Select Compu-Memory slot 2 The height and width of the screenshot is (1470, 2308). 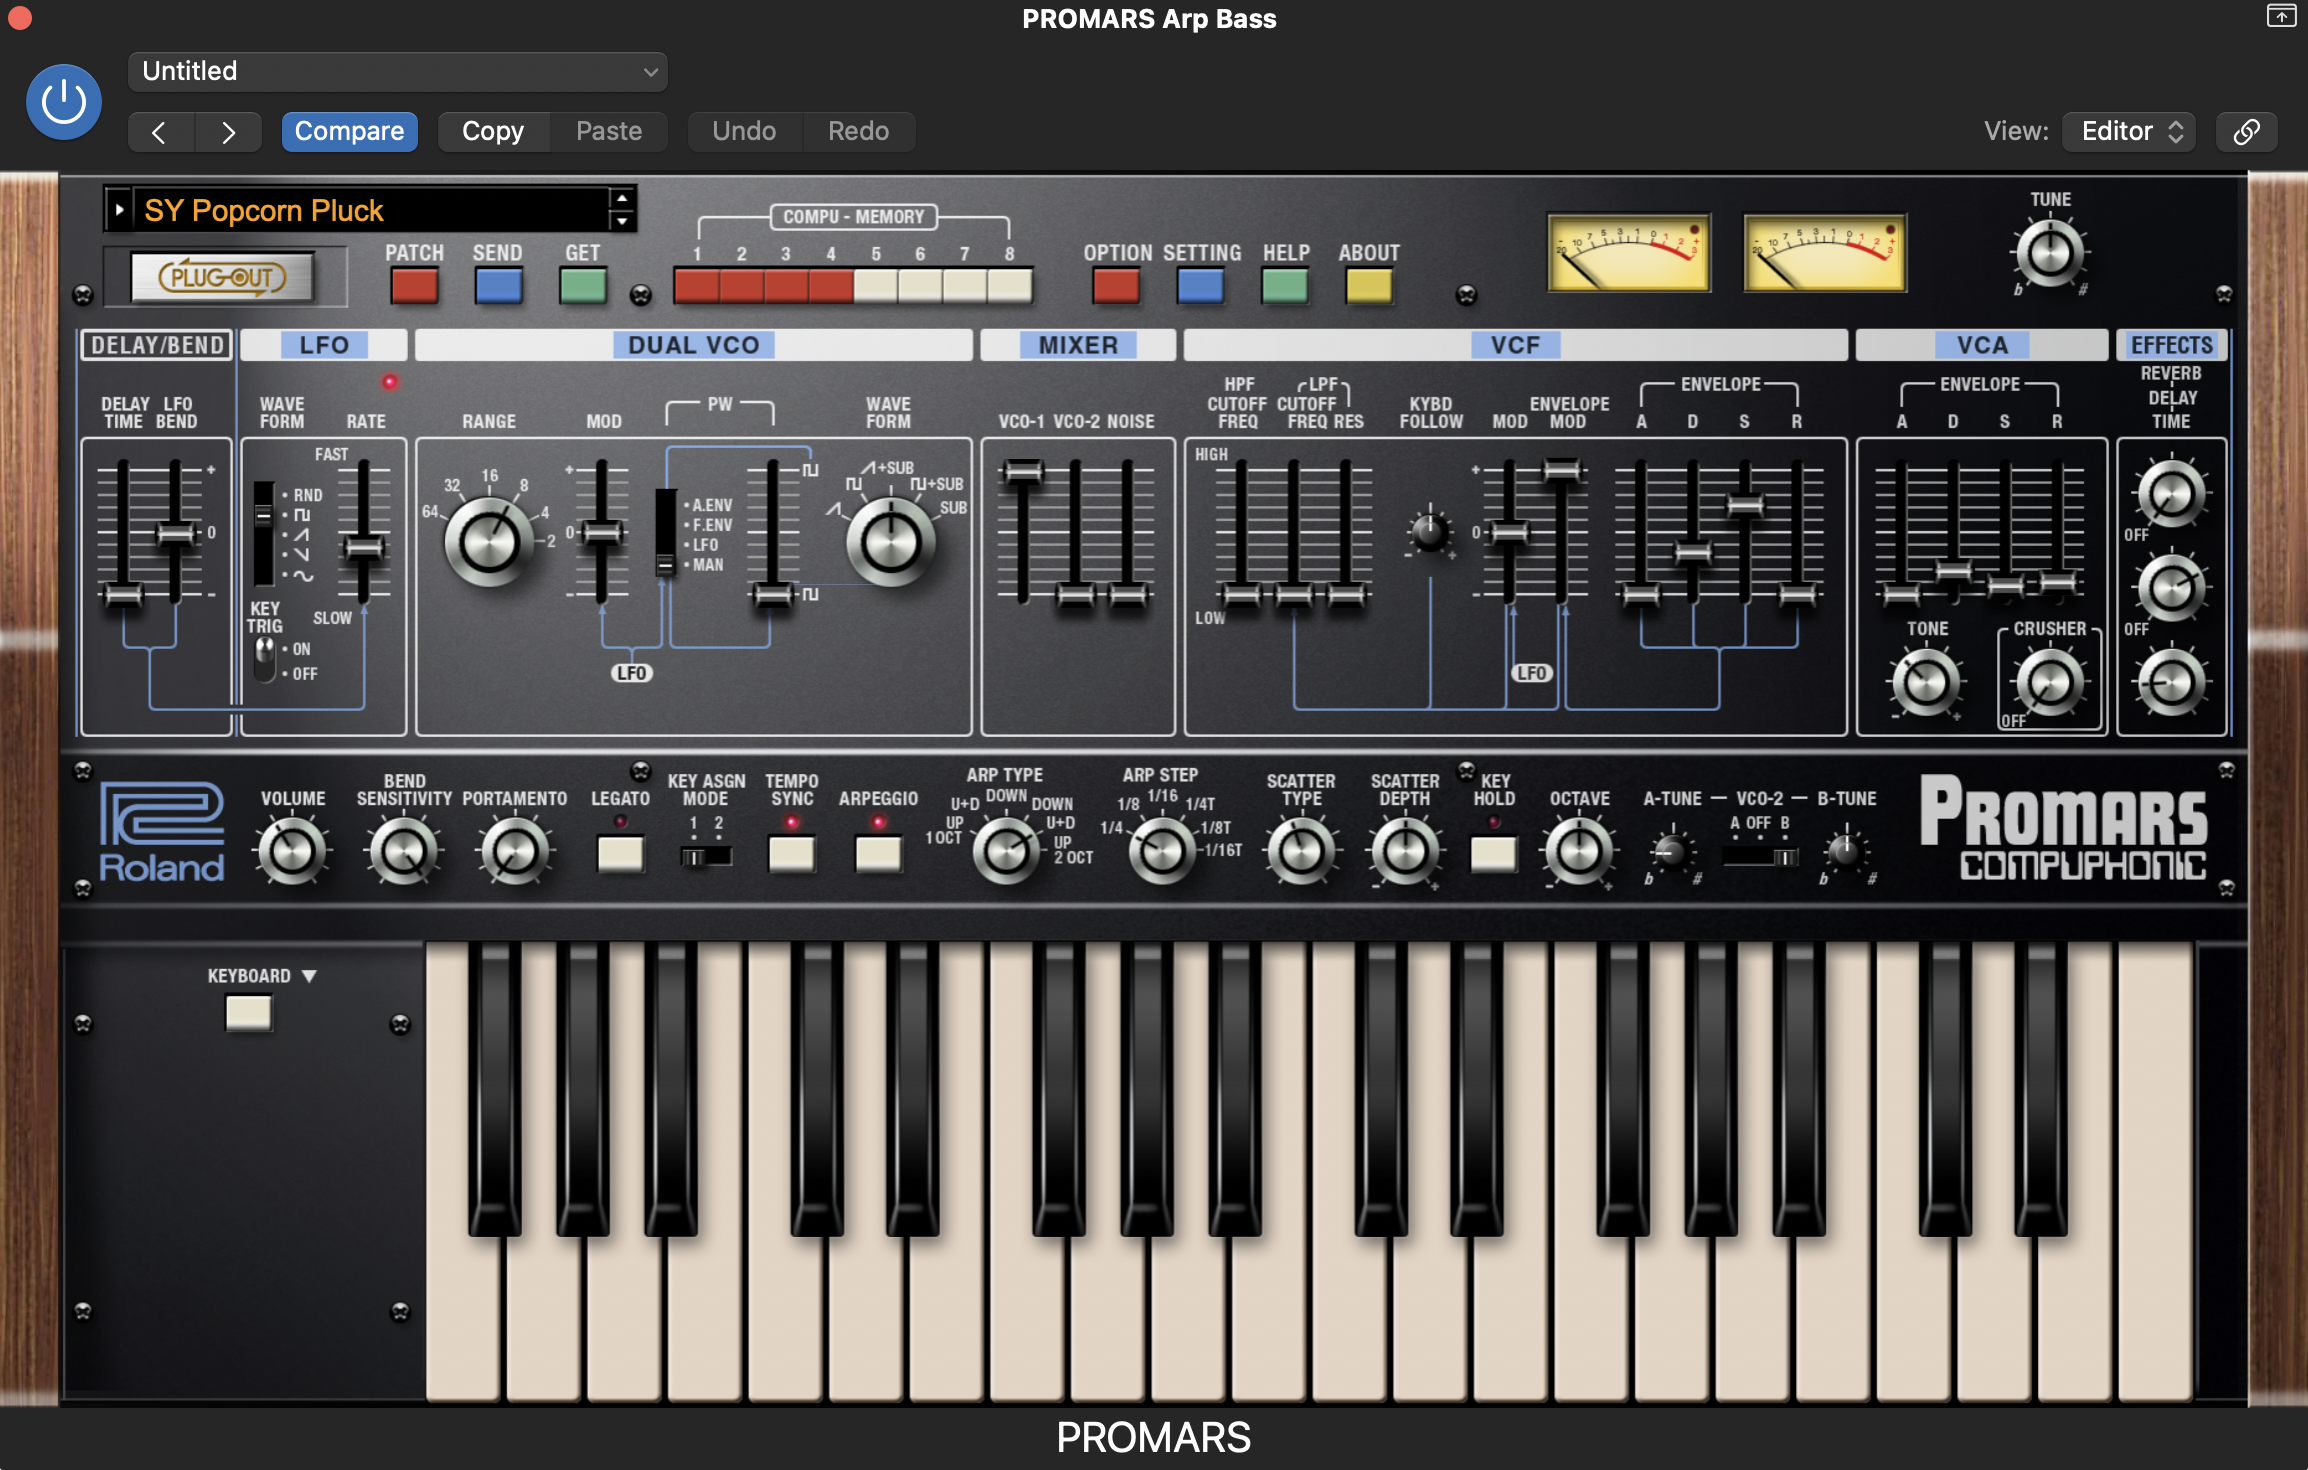coord(742,286)
